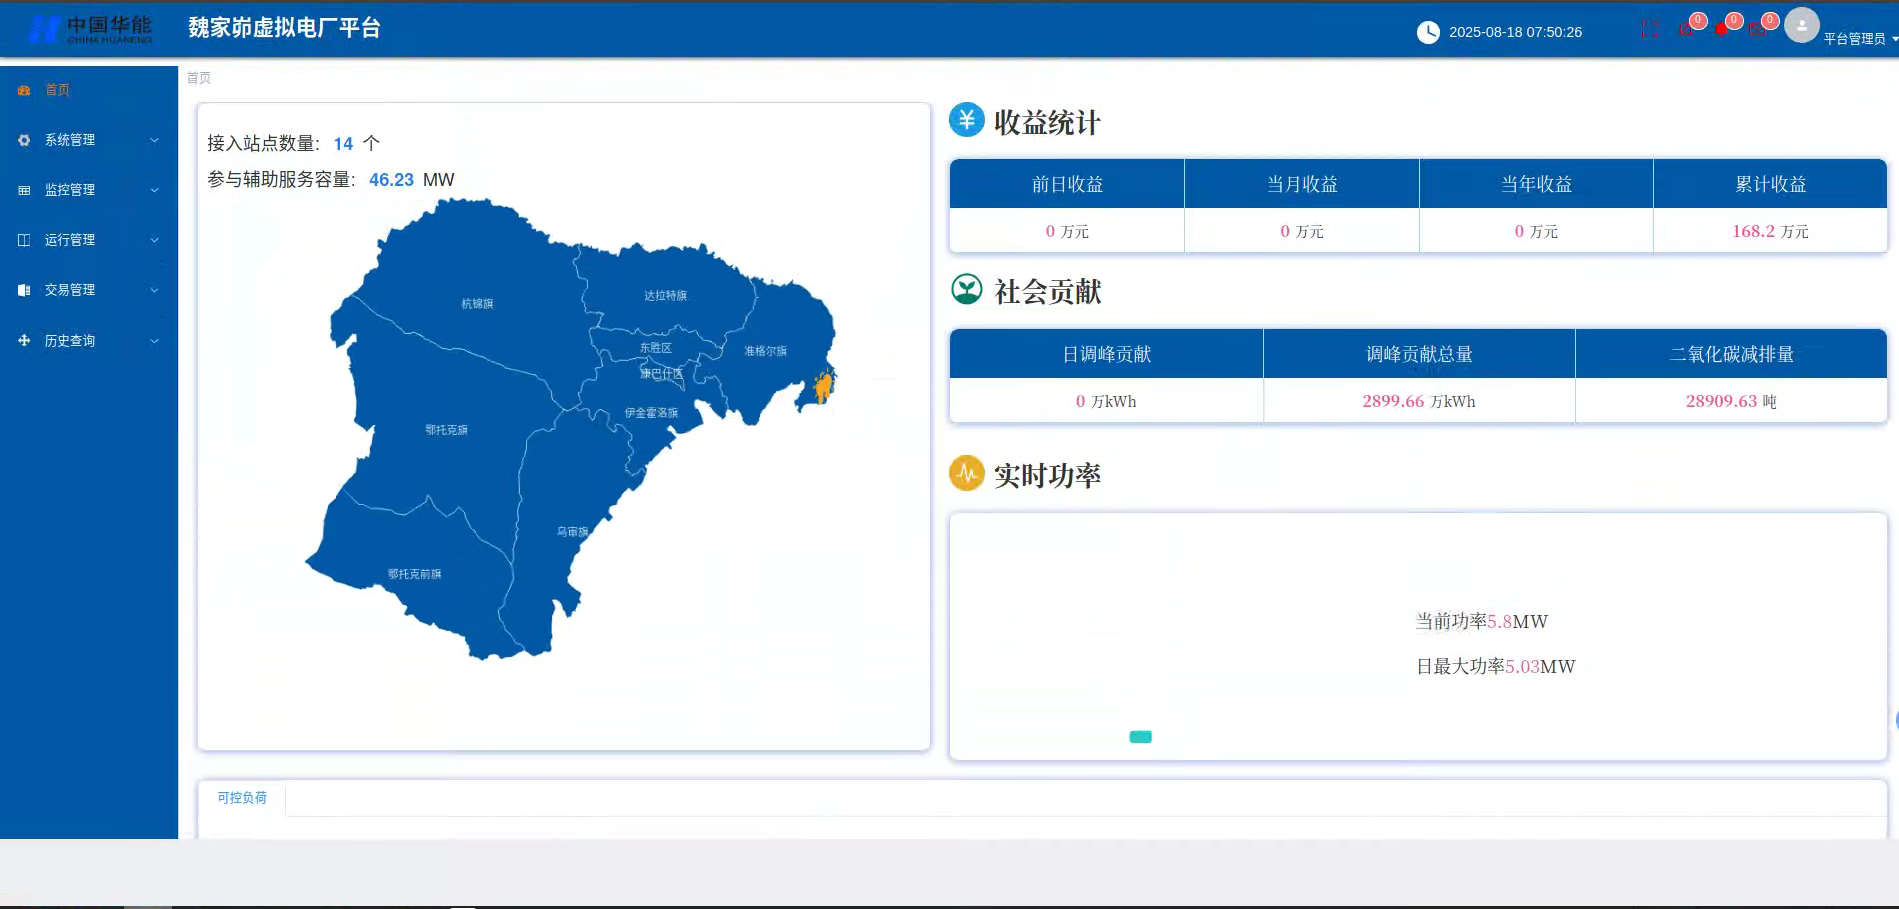Image resolution: width=1899 pixels, height=909 pixels.
Task: Click the teal legend marker in 实时功率 chart
Action: coord(1140,736)
